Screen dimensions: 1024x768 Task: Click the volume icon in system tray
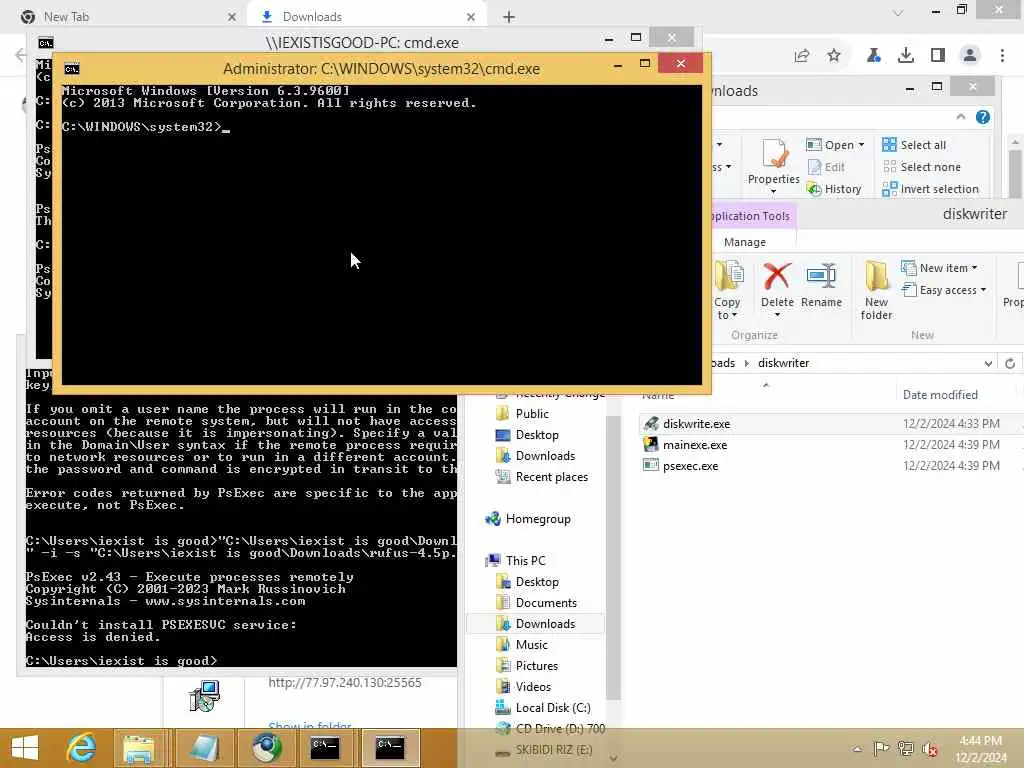click(x=929, y=749)
